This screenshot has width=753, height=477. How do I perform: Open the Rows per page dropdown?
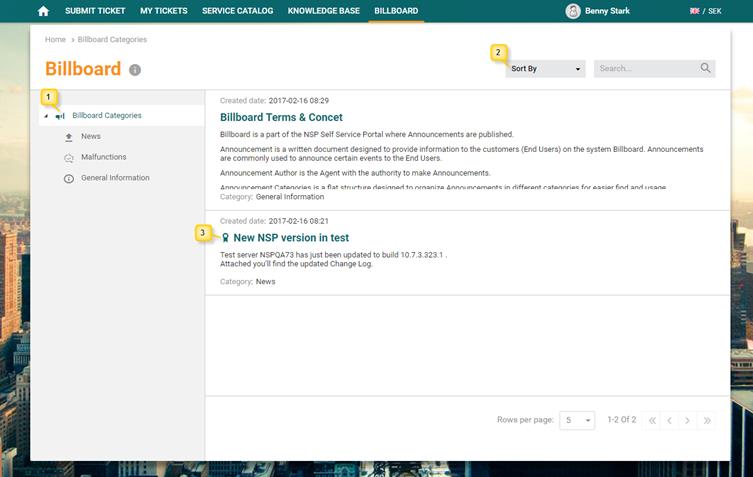(577, 421)
